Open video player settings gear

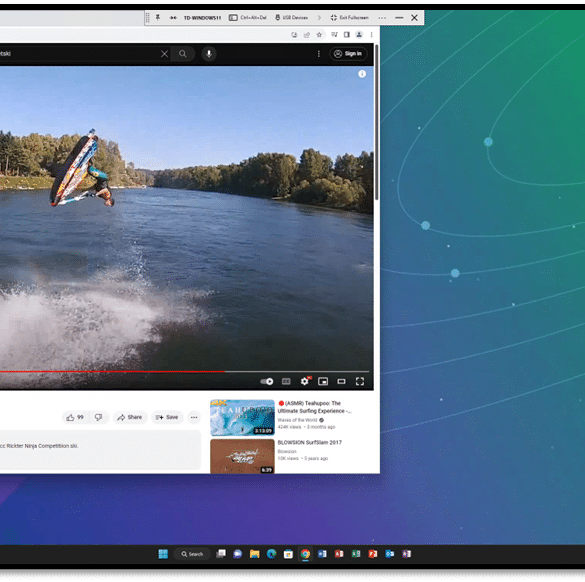(x=305, y=381)
